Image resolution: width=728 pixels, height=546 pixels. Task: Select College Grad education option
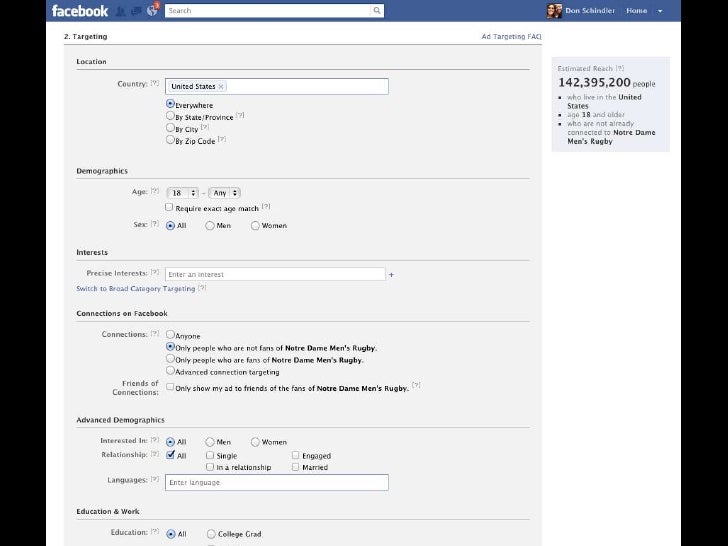click(x=211, y=534)
